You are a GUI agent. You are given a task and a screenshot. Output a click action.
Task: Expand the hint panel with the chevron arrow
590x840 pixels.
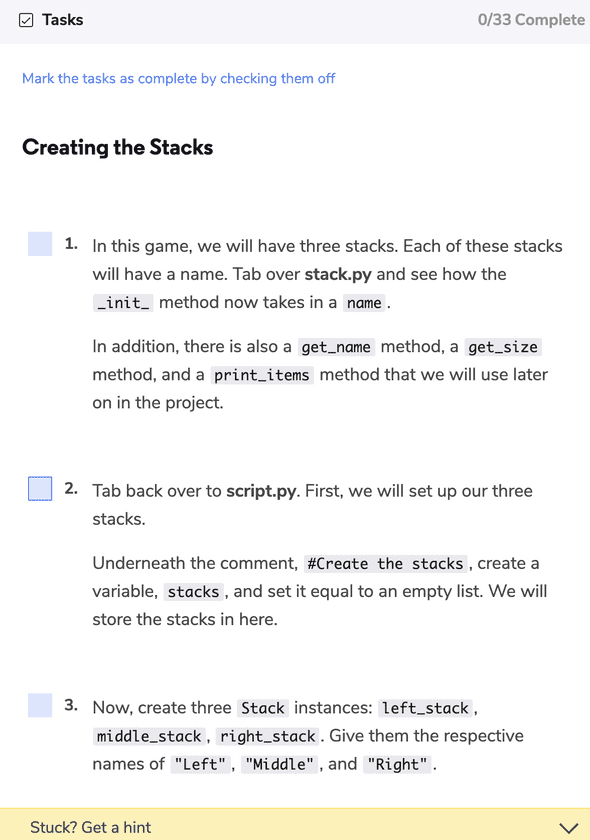(569, 828)
